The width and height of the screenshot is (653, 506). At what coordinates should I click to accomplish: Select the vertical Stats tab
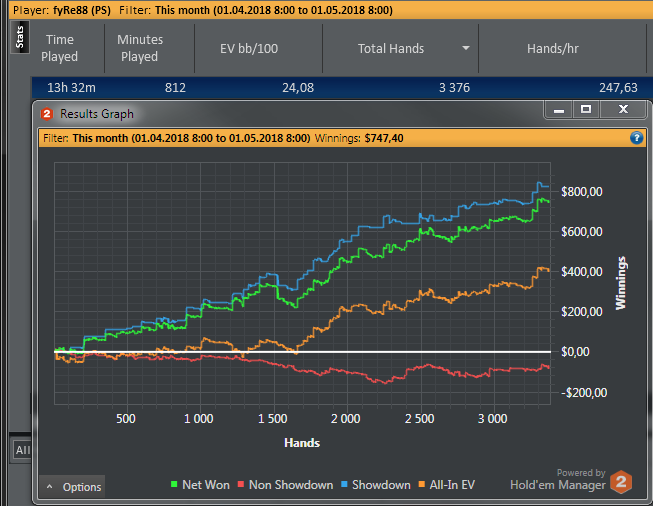tap(20, 37)
